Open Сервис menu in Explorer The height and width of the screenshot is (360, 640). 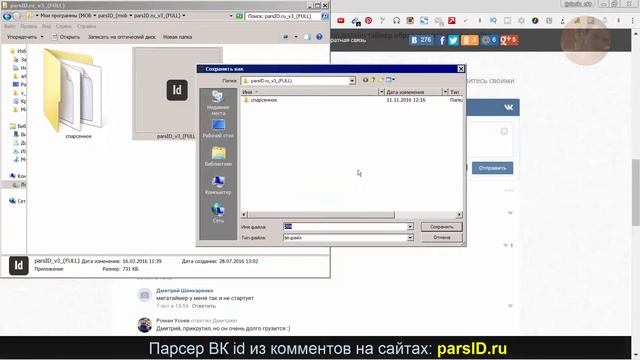(64, 26)
